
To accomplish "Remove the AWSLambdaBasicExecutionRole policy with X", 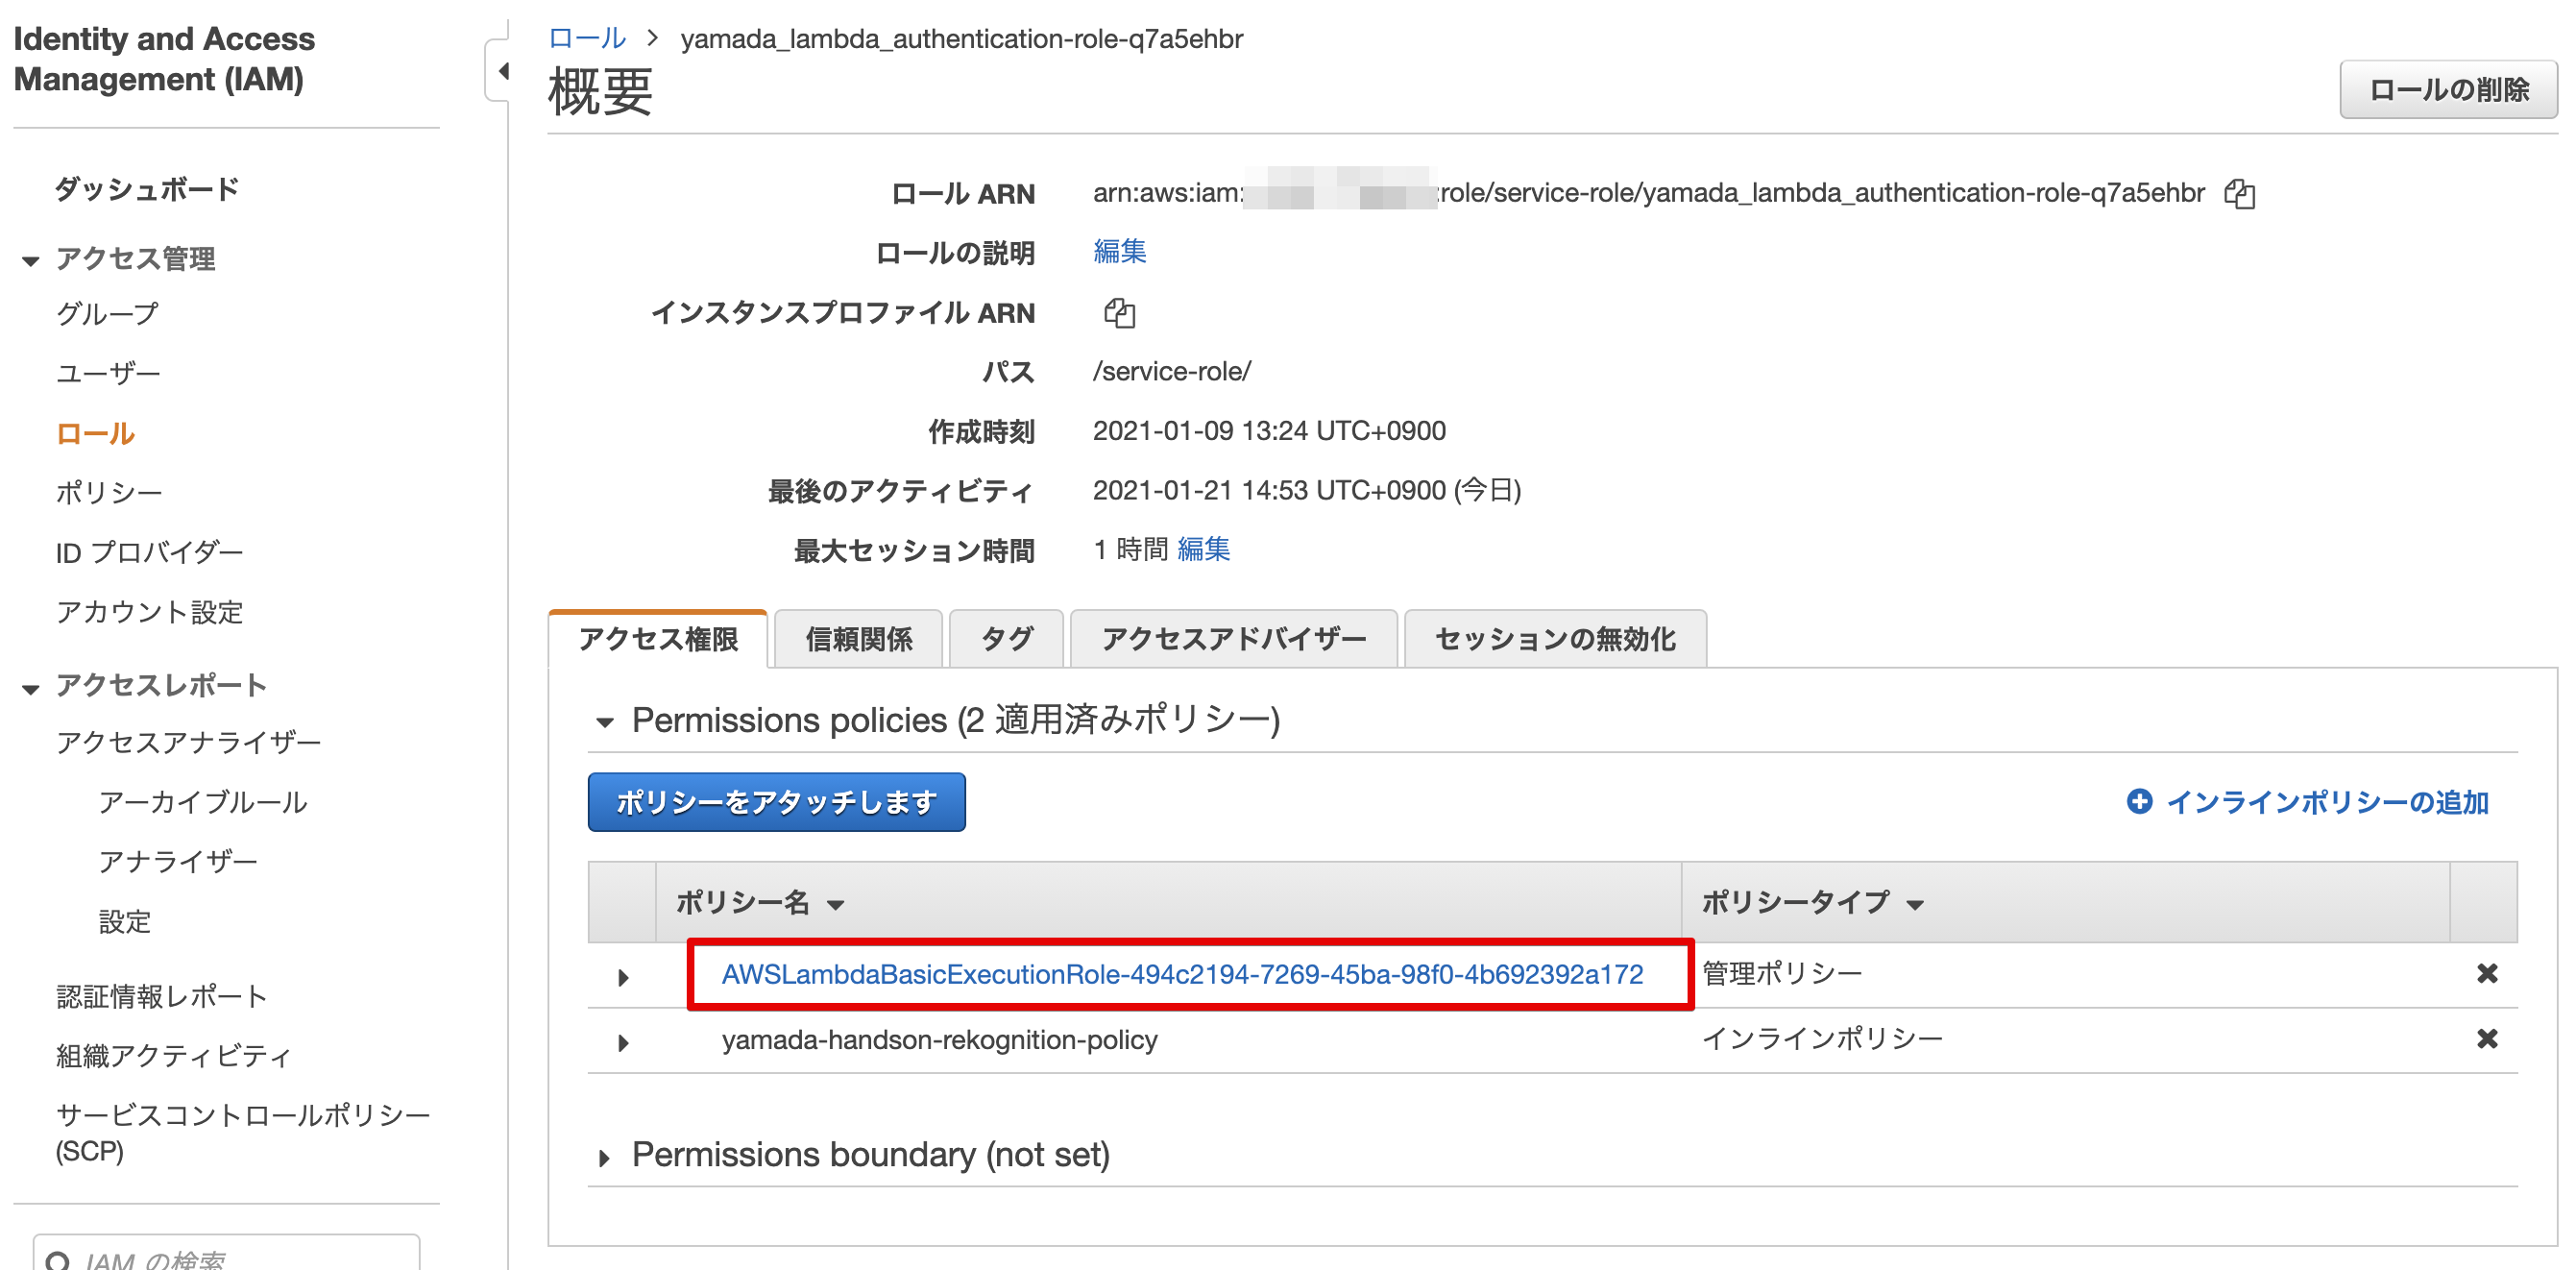I will pyautogui.click(x=2486, y=973).
